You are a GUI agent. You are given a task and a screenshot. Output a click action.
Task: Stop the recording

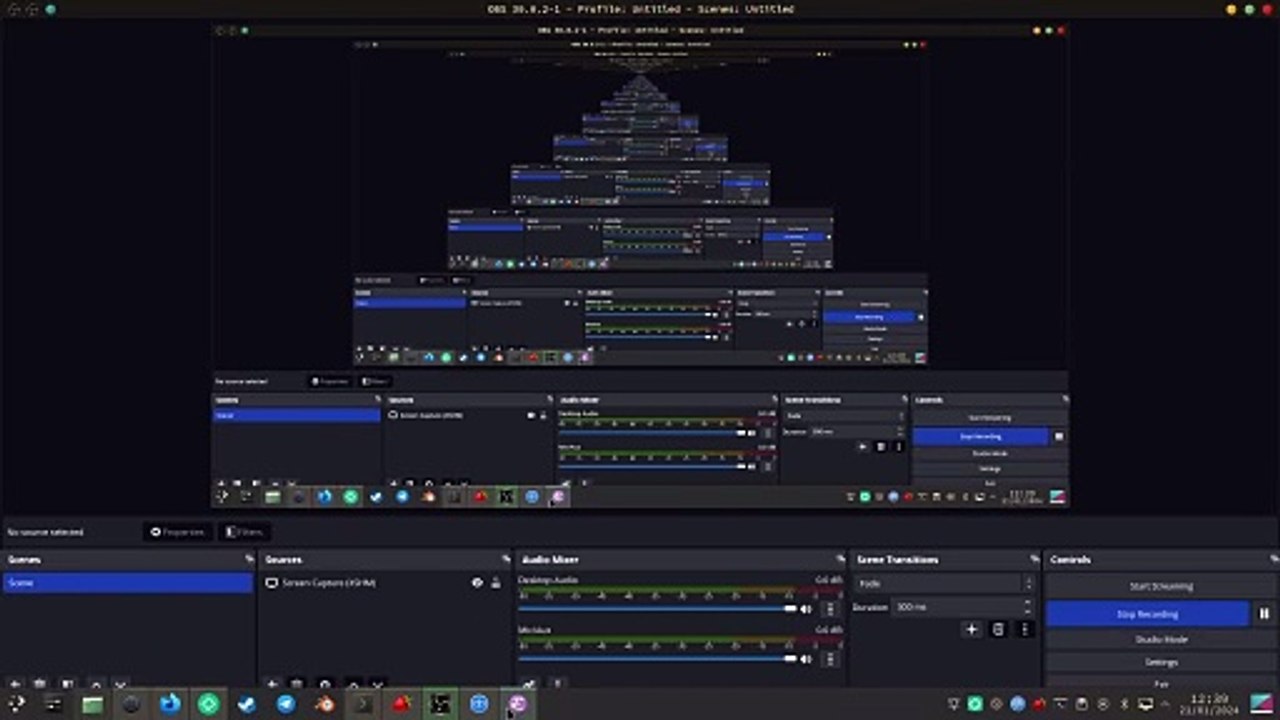point(1148,614)
